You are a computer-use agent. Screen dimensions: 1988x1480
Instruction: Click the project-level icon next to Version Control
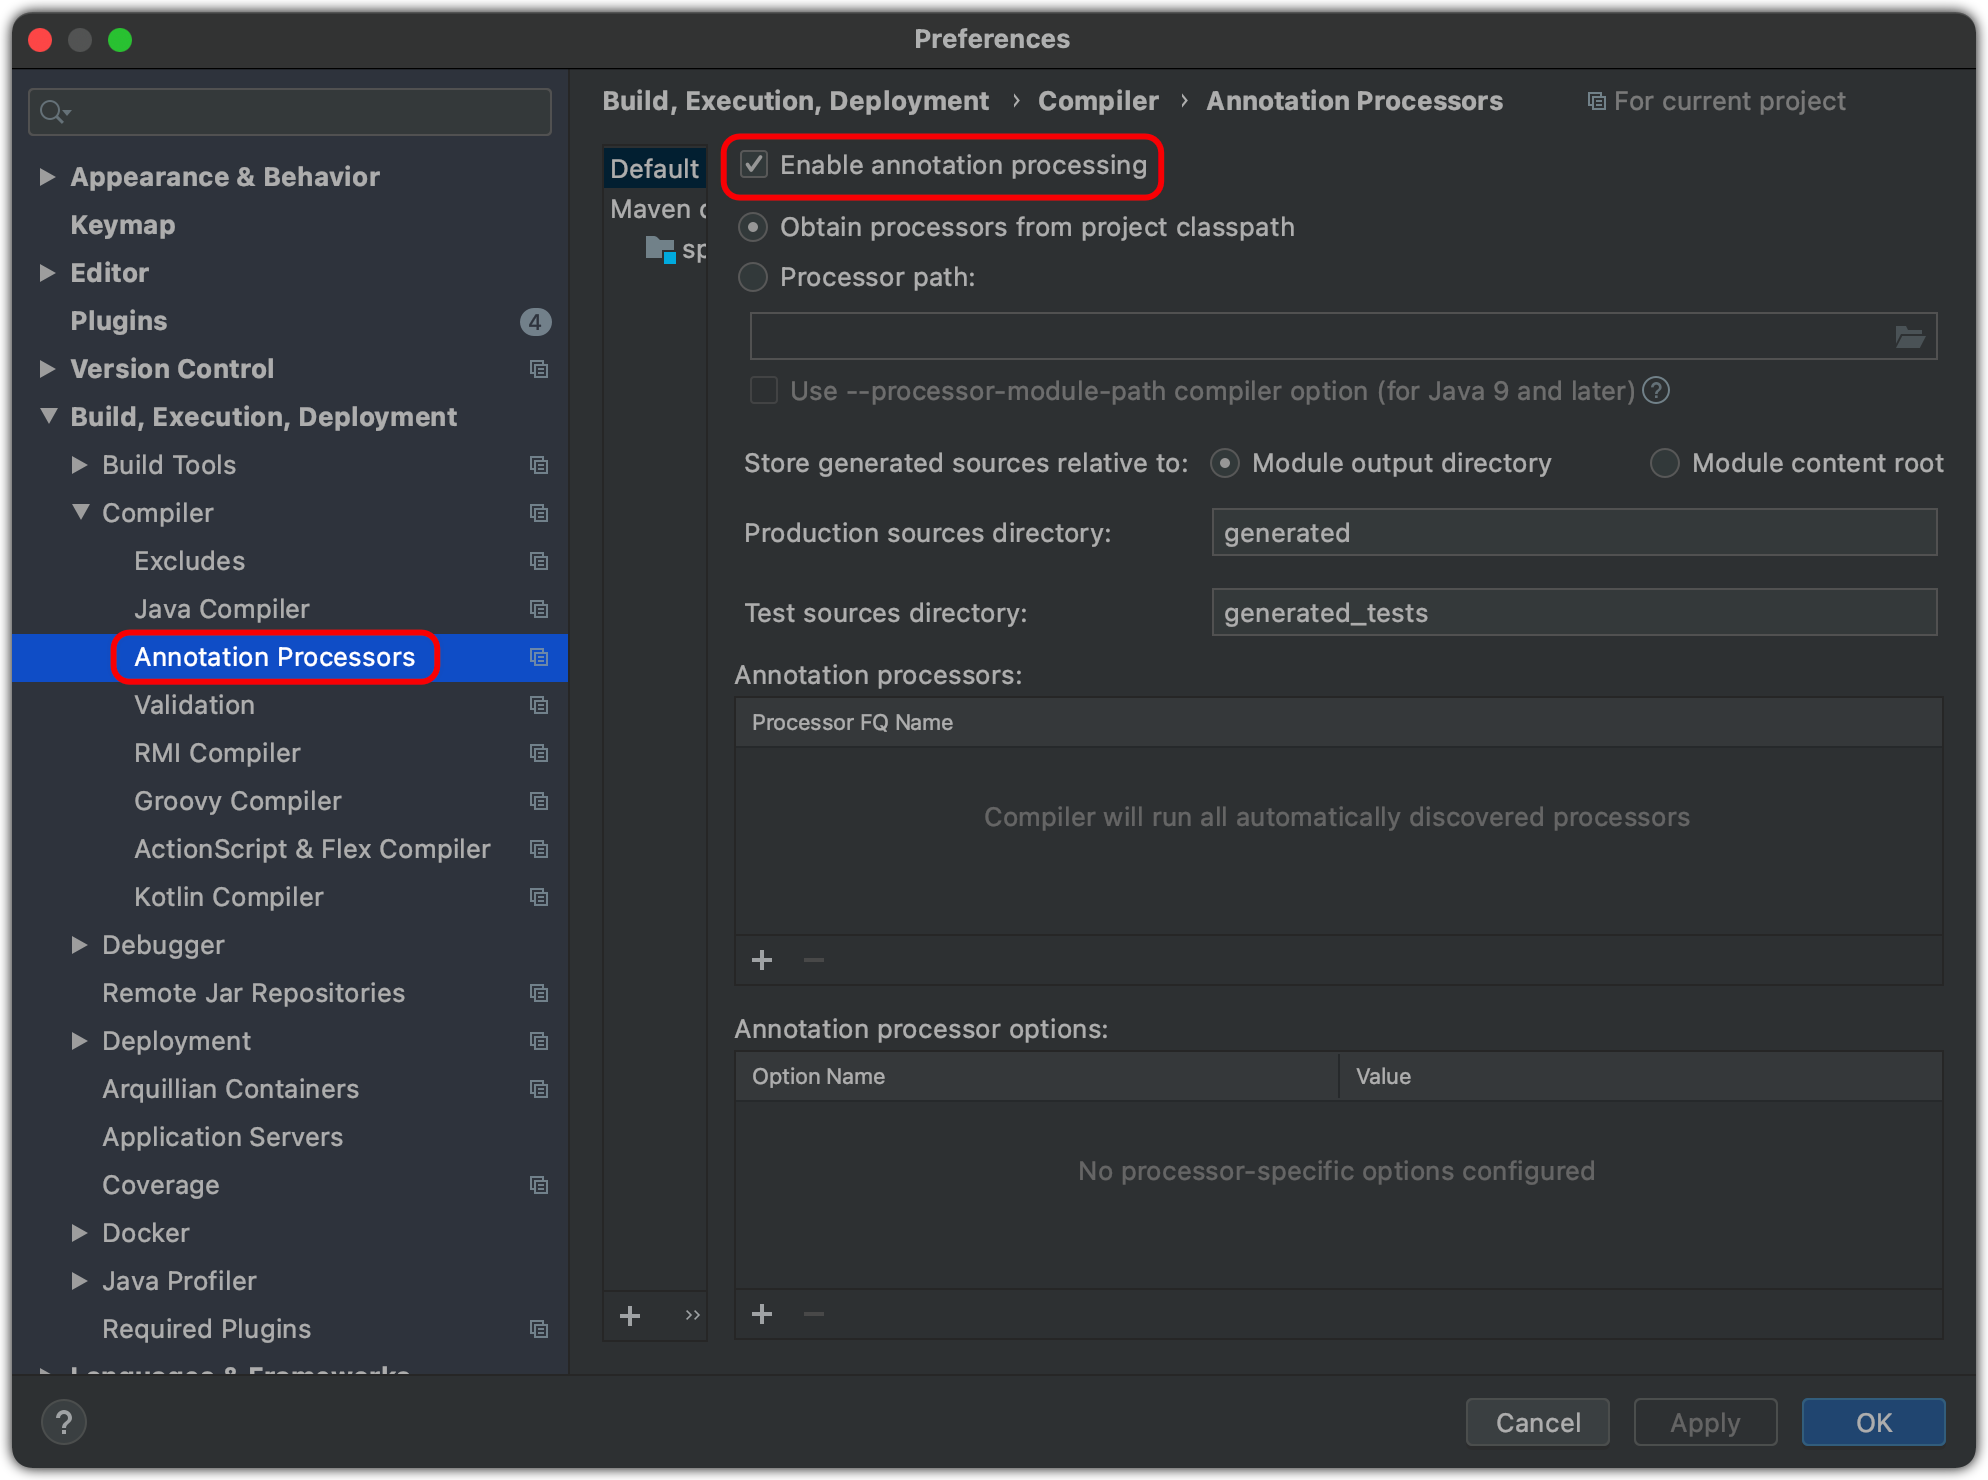coord(539,369)
